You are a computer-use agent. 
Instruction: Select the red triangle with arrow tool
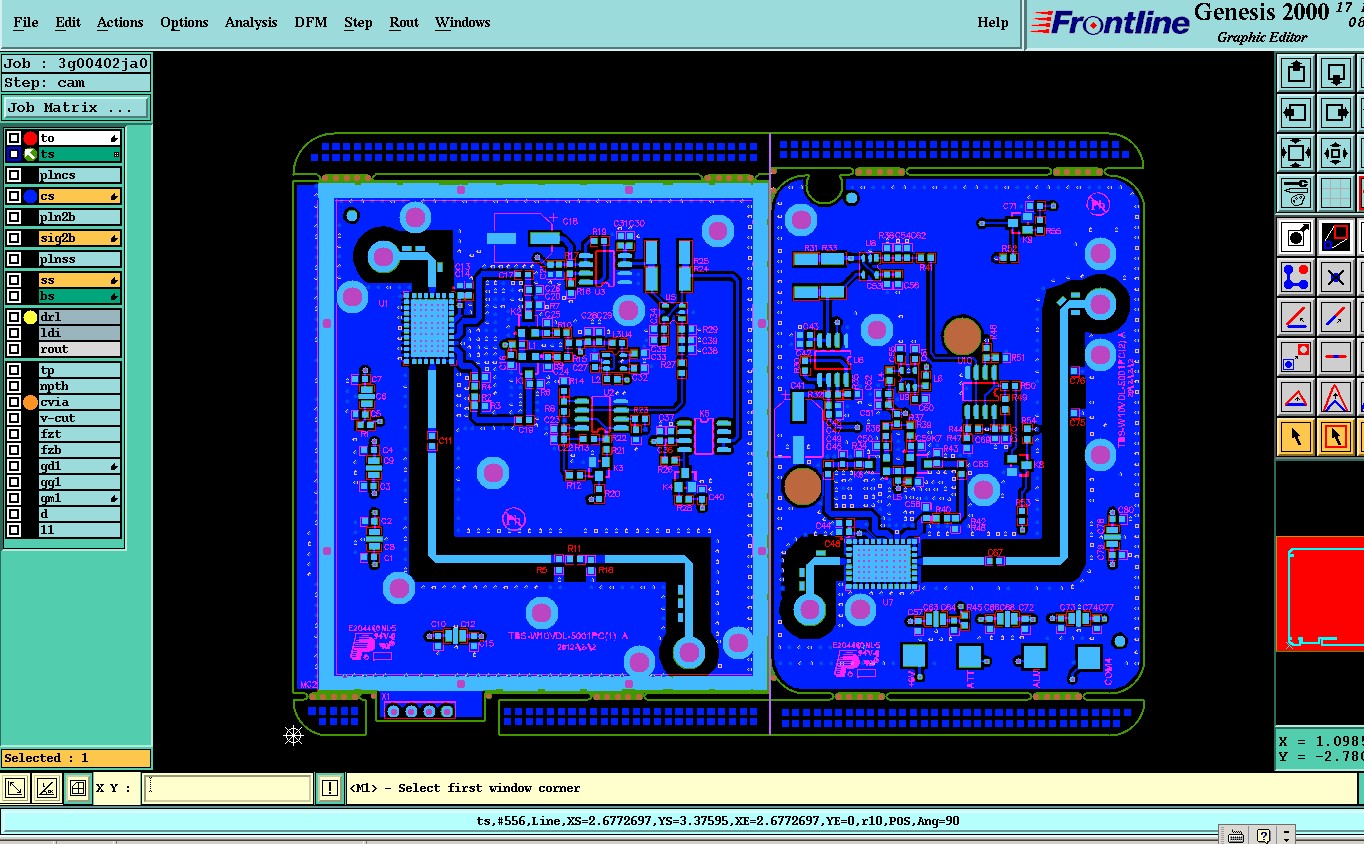1297,397
